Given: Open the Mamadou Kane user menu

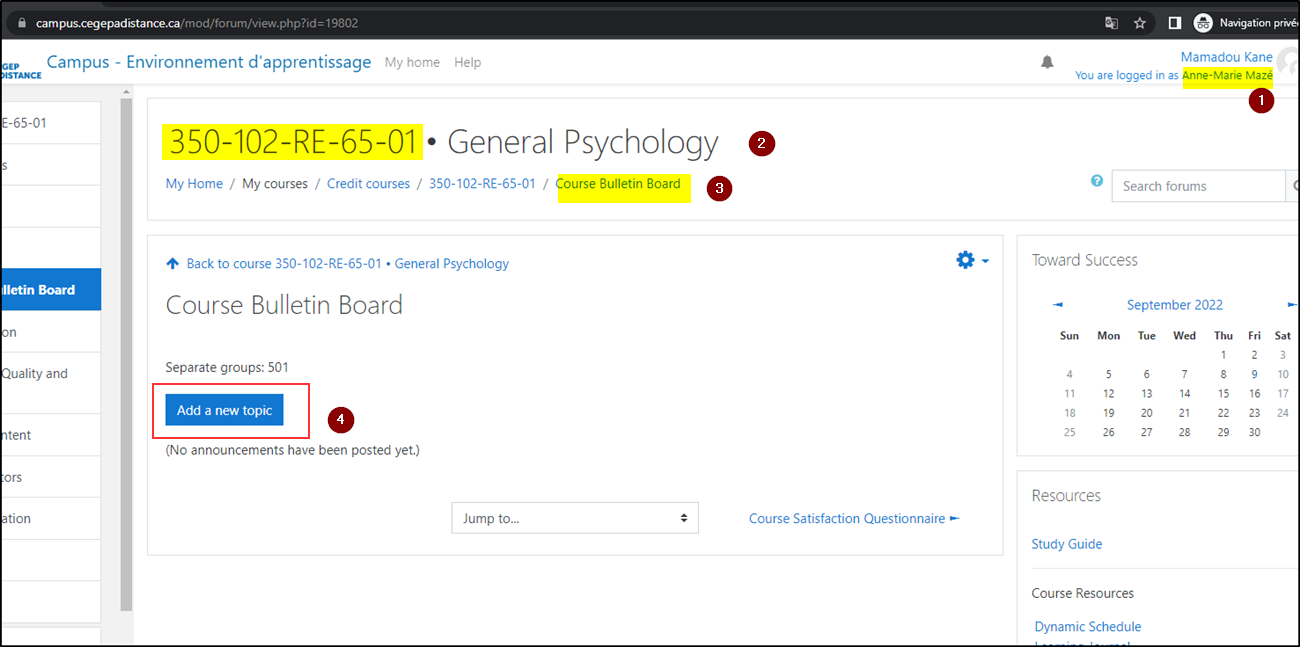Looking at the screenshot, I should 1226,57.
